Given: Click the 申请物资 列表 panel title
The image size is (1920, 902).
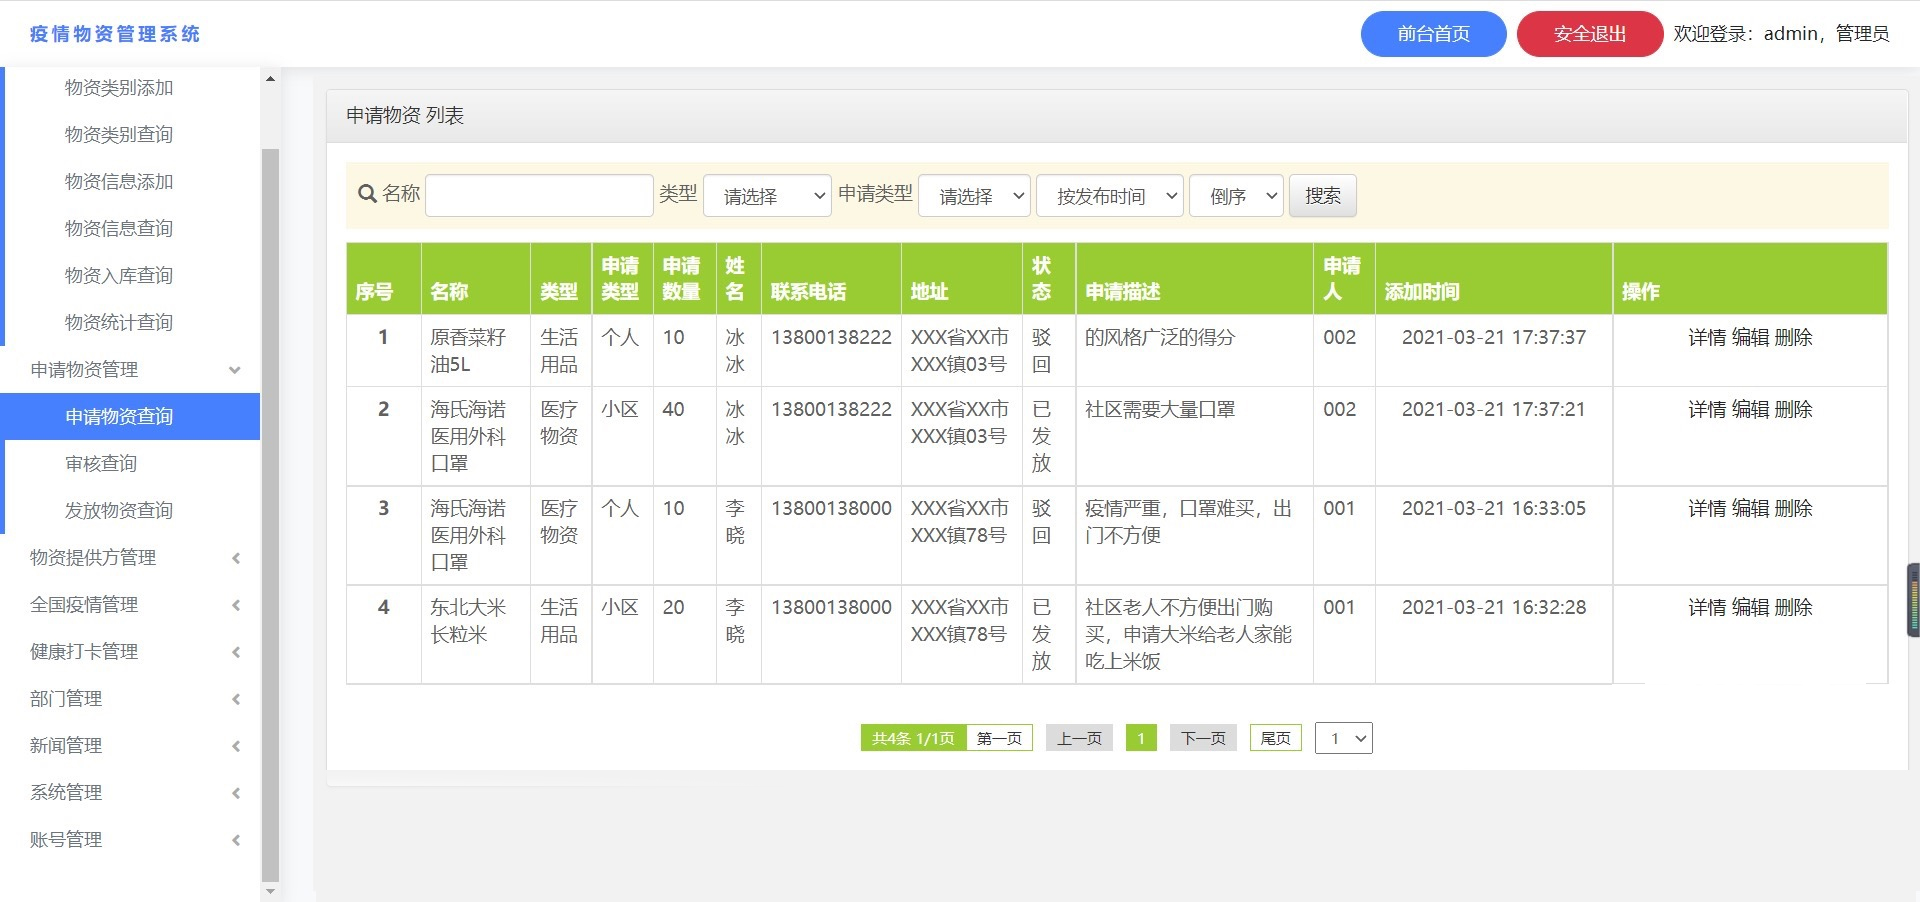Looking at the screenshot, I should (x=405, y=116).
